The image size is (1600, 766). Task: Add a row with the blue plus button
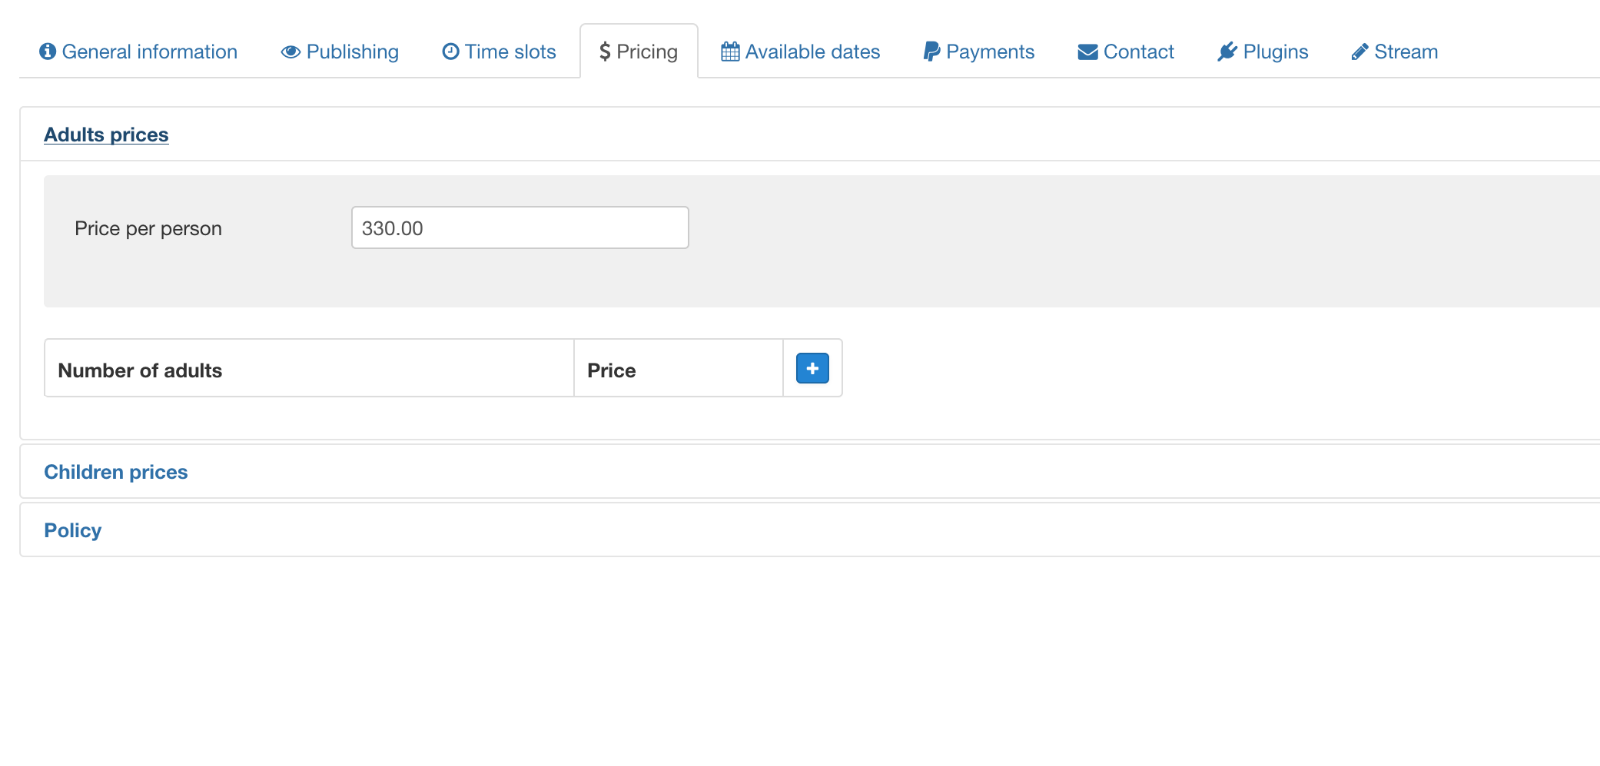pos(812,369)
